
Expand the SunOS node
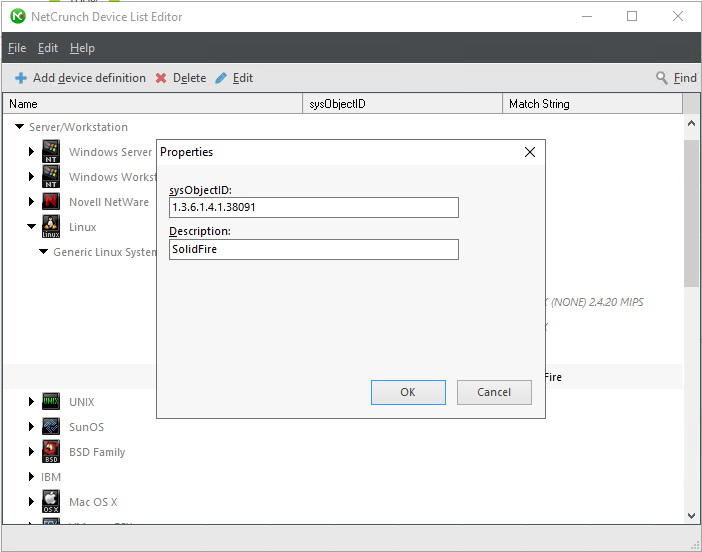click(31, 427)
